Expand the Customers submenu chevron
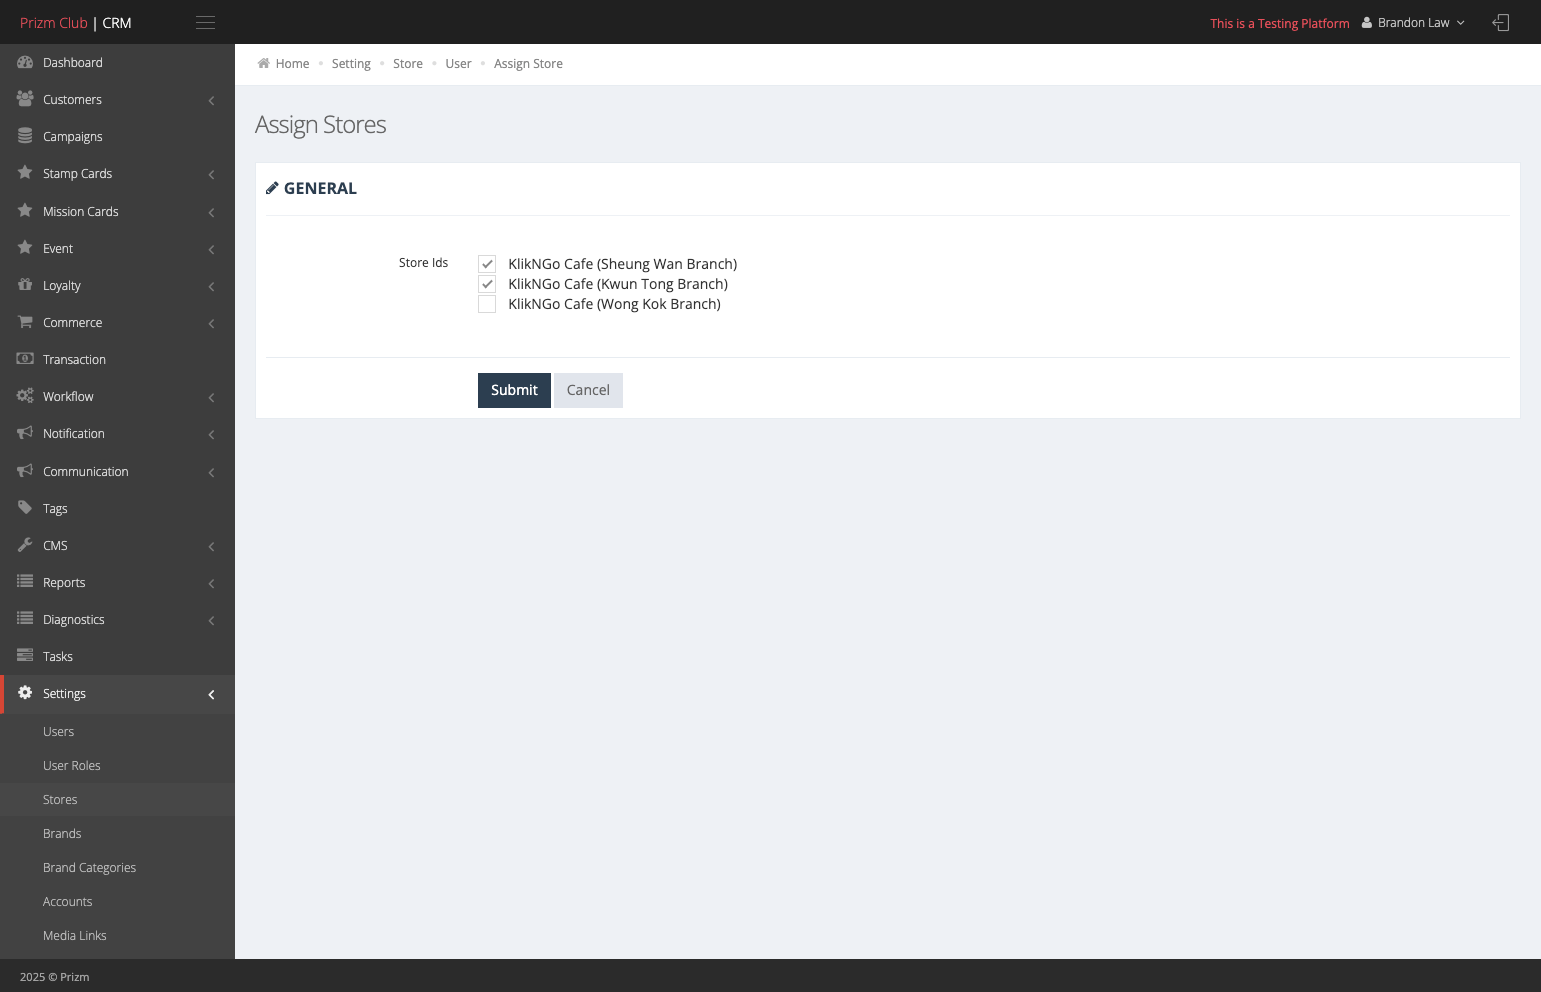The image size is (1541, 992). [211, 100]
